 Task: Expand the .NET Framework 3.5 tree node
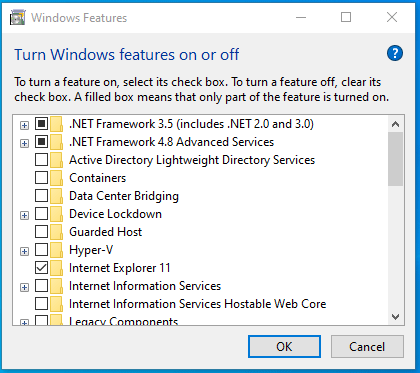pyautogui.click(x=24, y=126)
